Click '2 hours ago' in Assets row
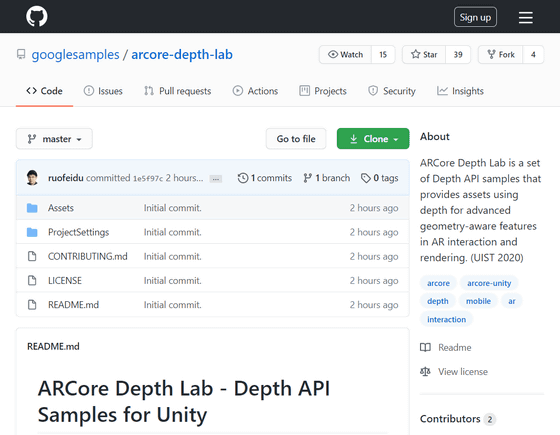Screen dimensions: 560x435 [374, 208]
